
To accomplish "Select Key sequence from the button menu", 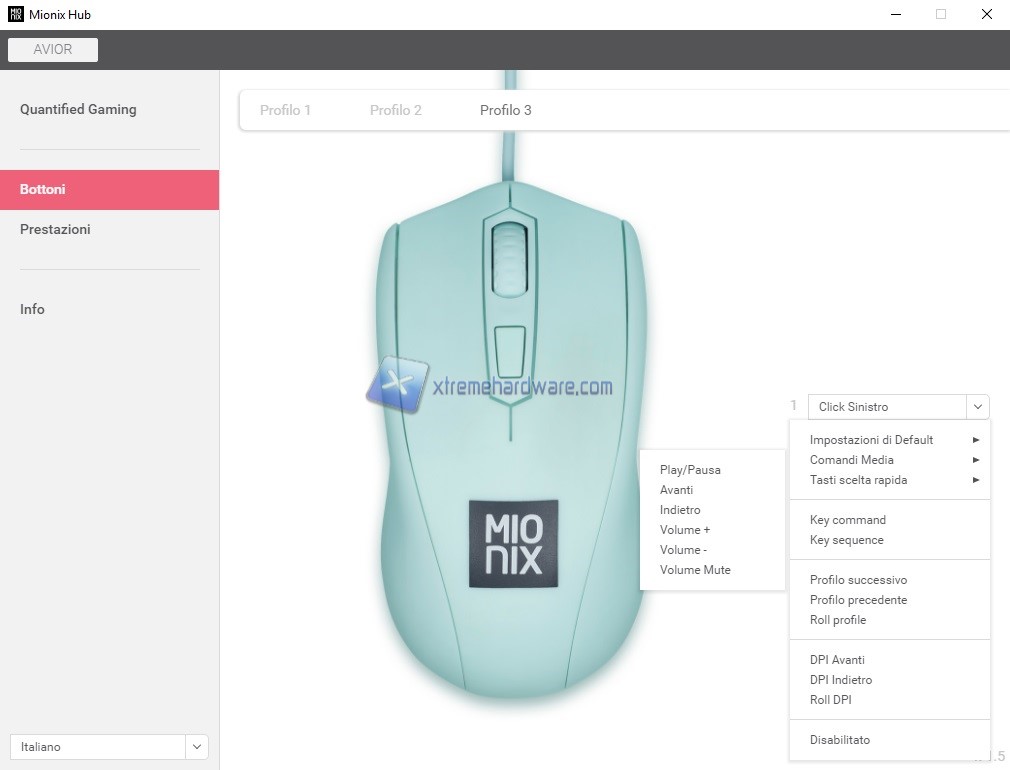I will click(x=846, y=540).
